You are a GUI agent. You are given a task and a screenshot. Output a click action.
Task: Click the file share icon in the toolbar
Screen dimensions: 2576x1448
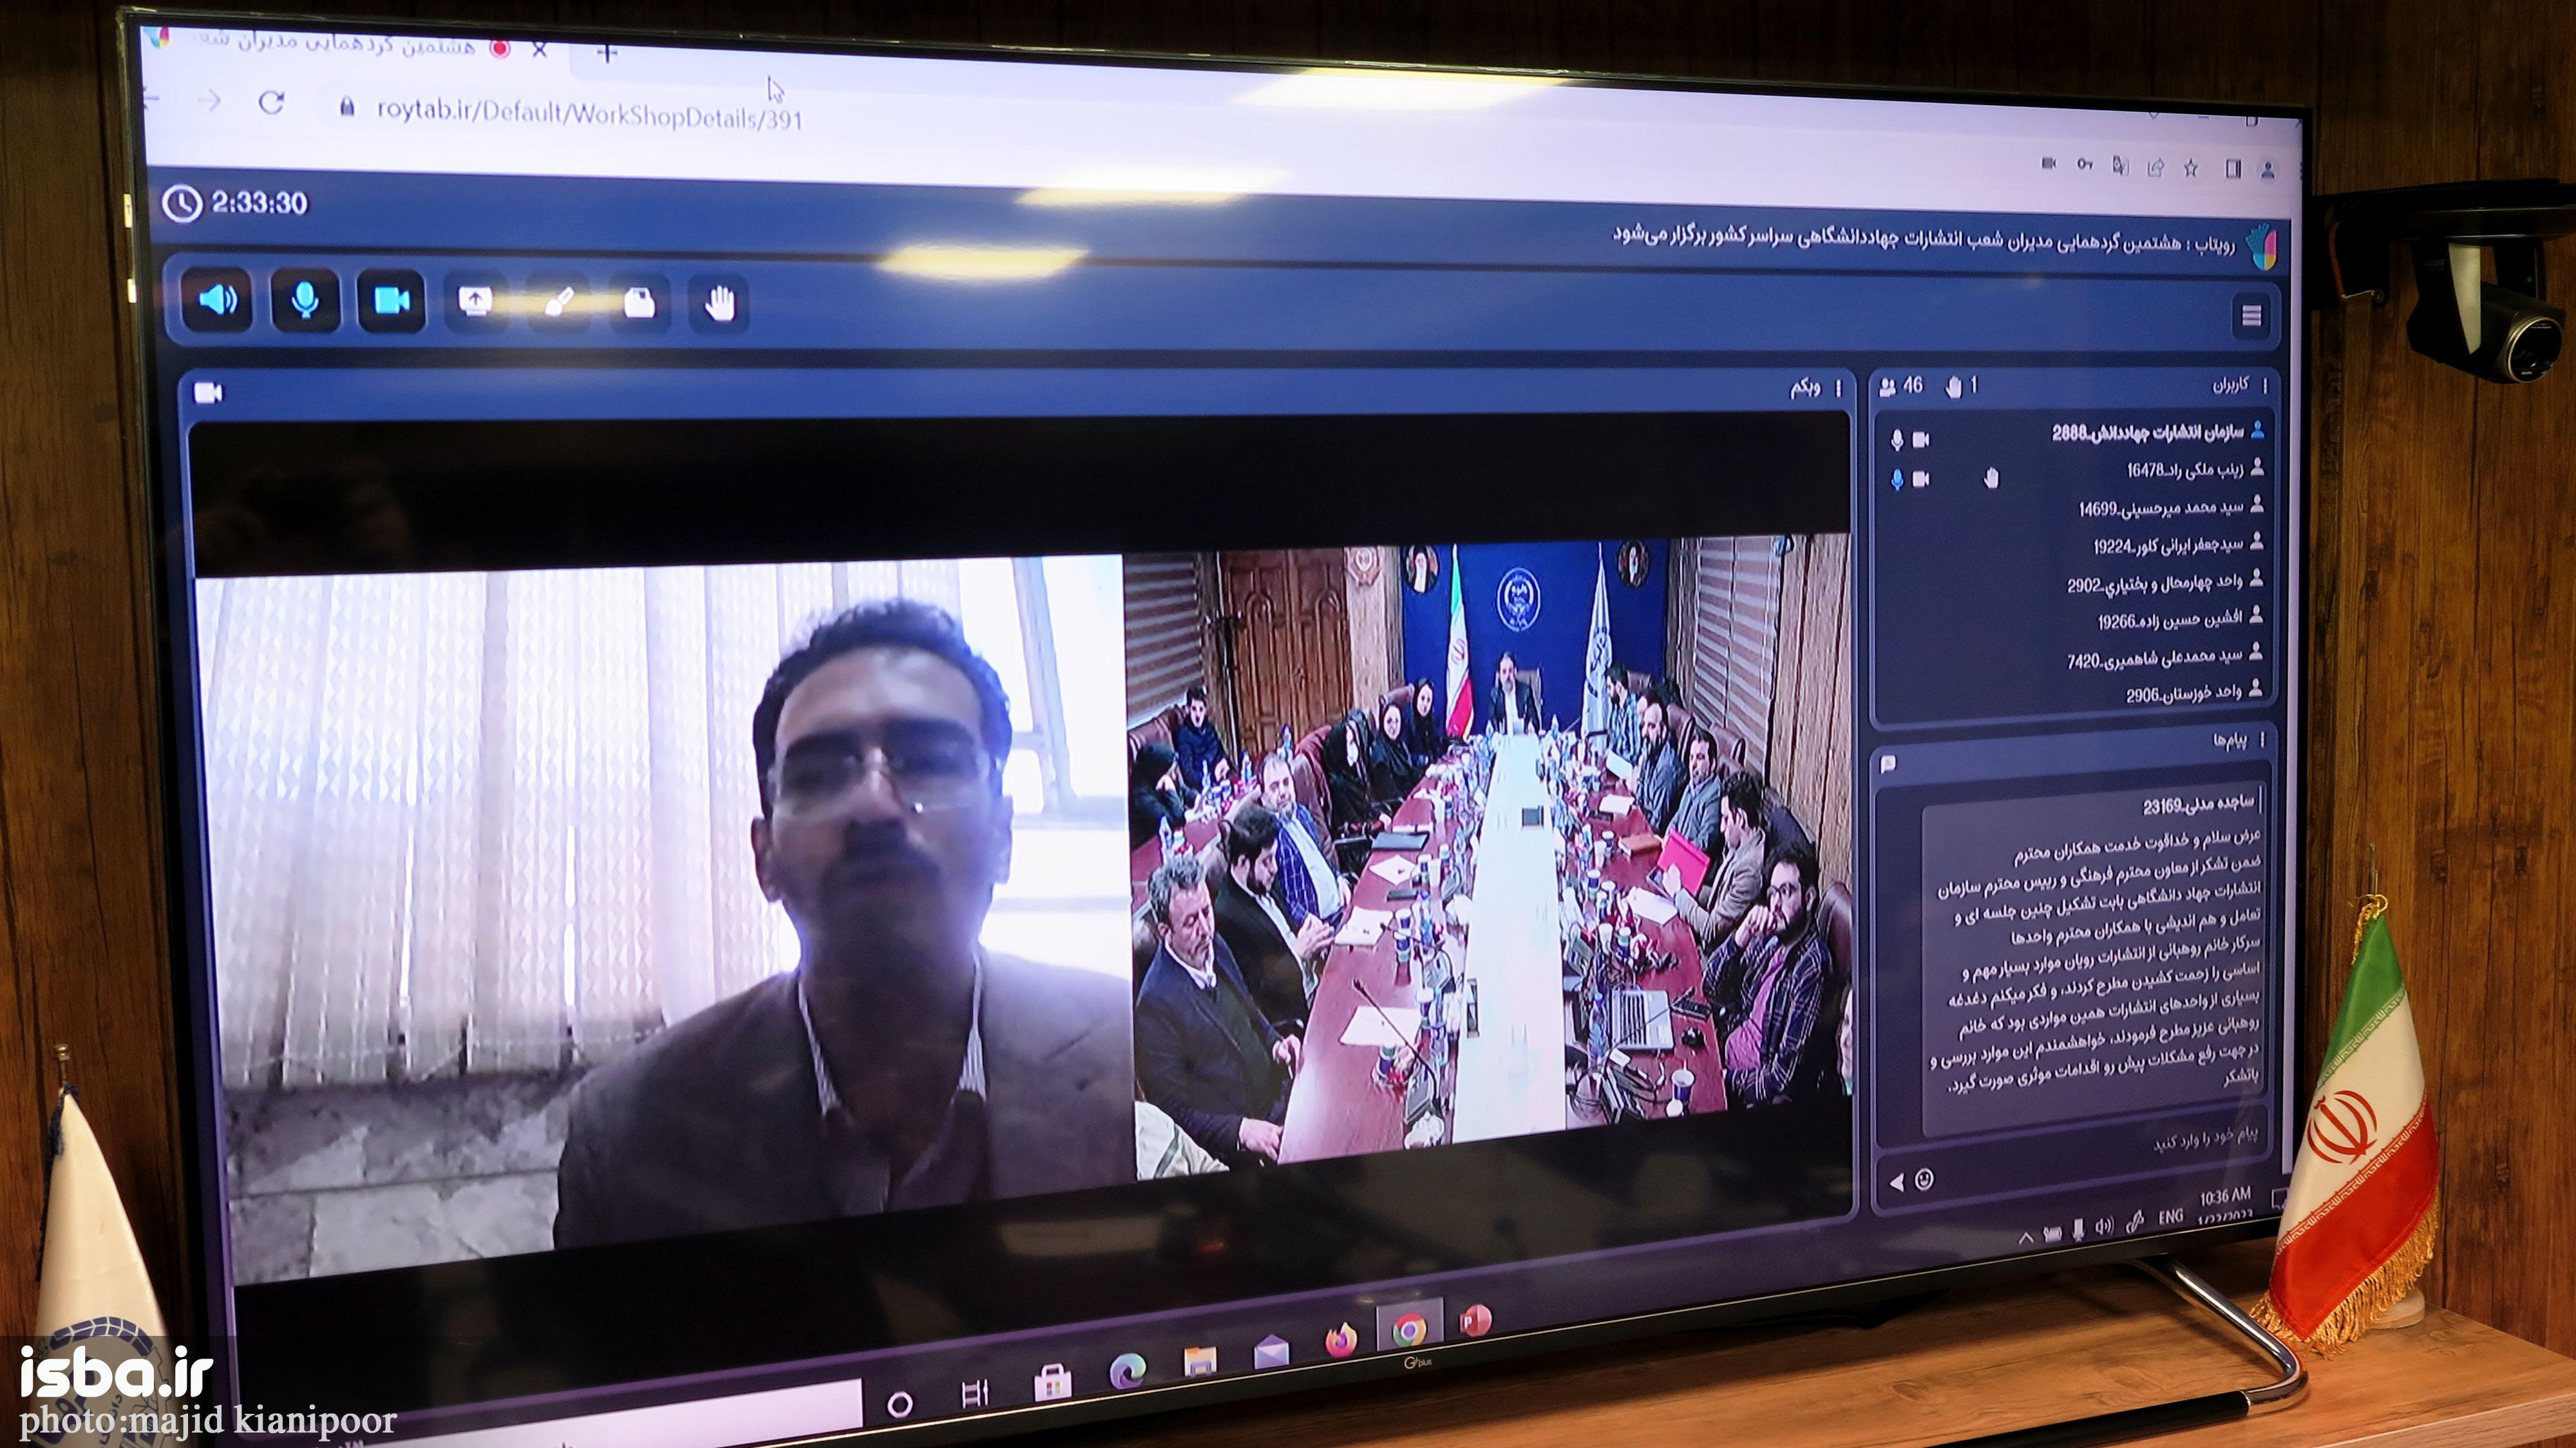coord(639,303)
